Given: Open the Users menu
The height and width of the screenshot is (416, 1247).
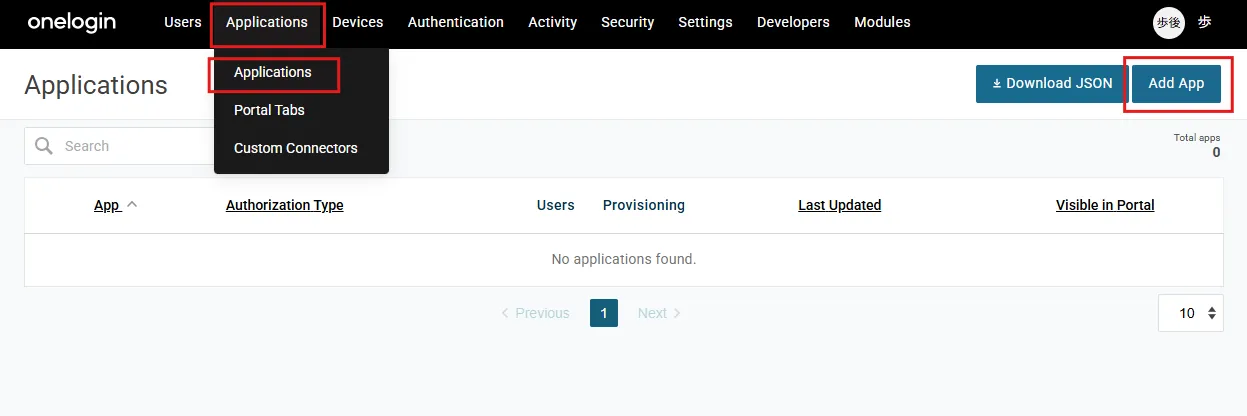Looking at the screenshot, I should [x=183, y=22].
